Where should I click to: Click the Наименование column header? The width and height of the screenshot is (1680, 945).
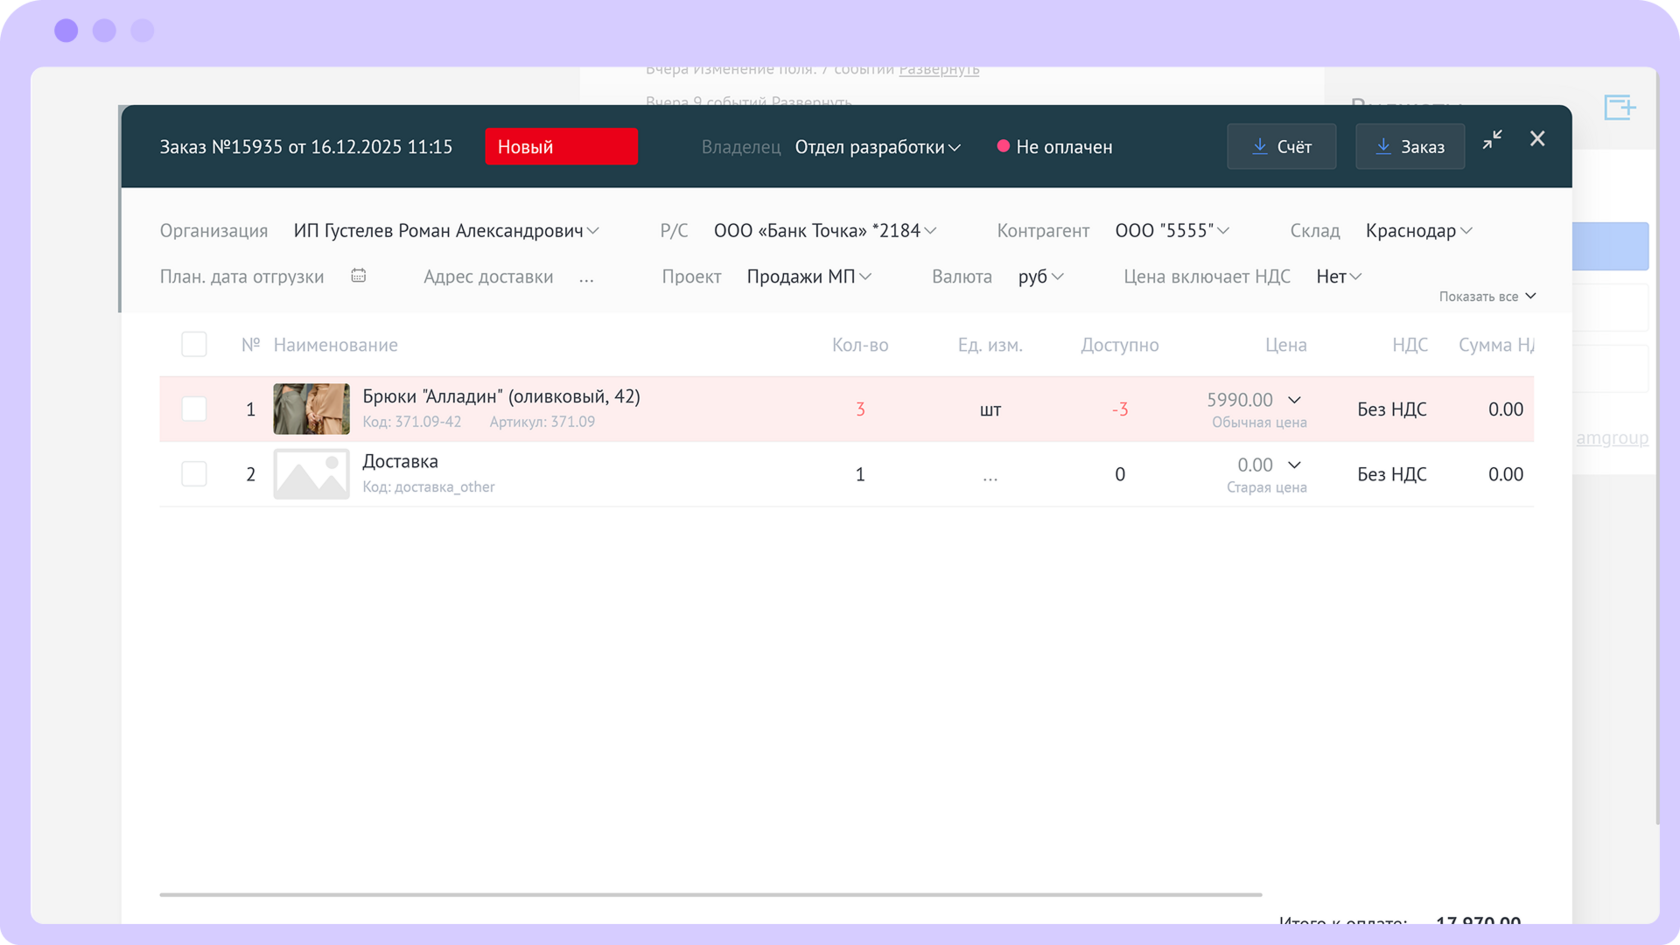click(x=335, y=345)
